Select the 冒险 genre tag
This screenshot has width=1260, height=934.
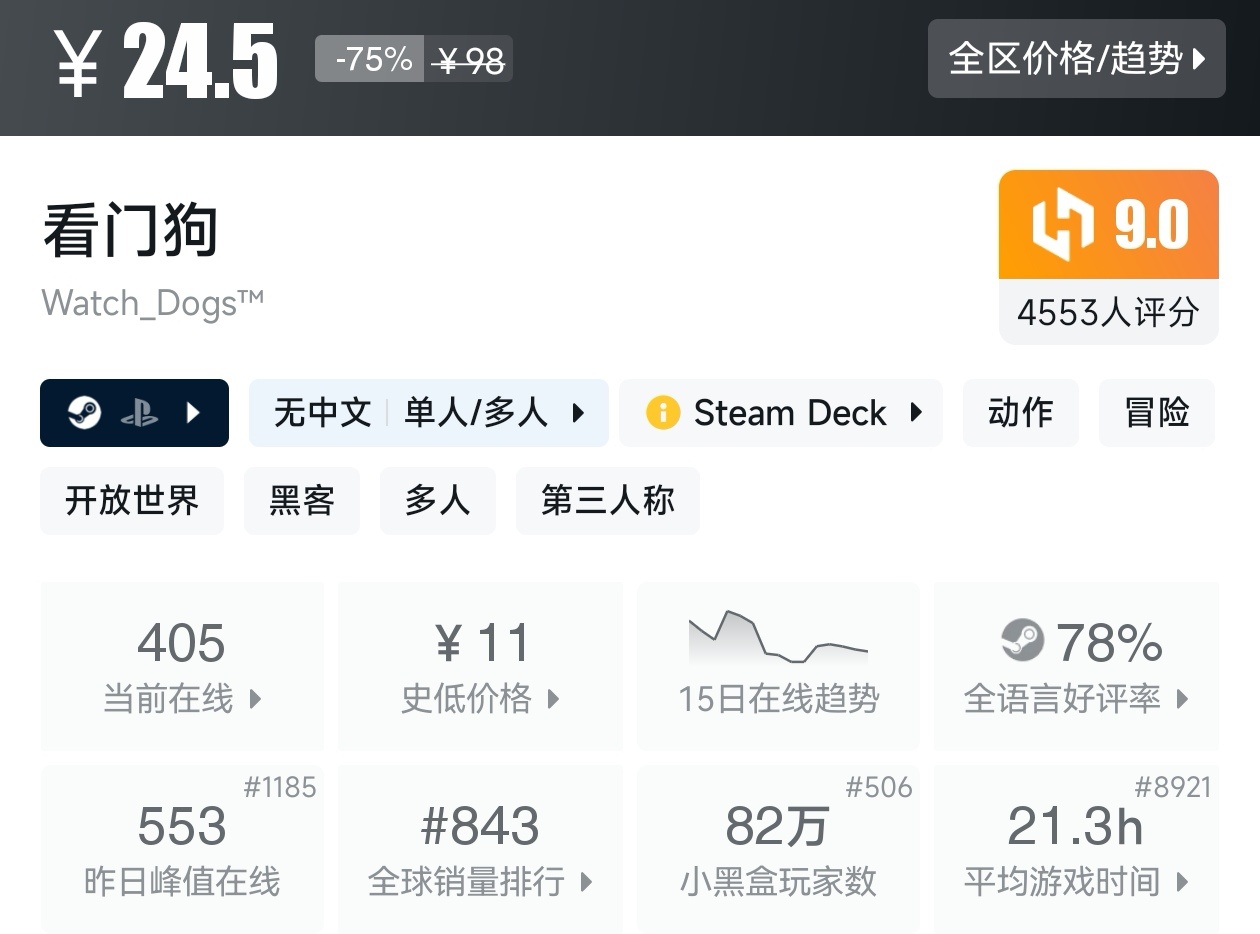coord(1156,413)
